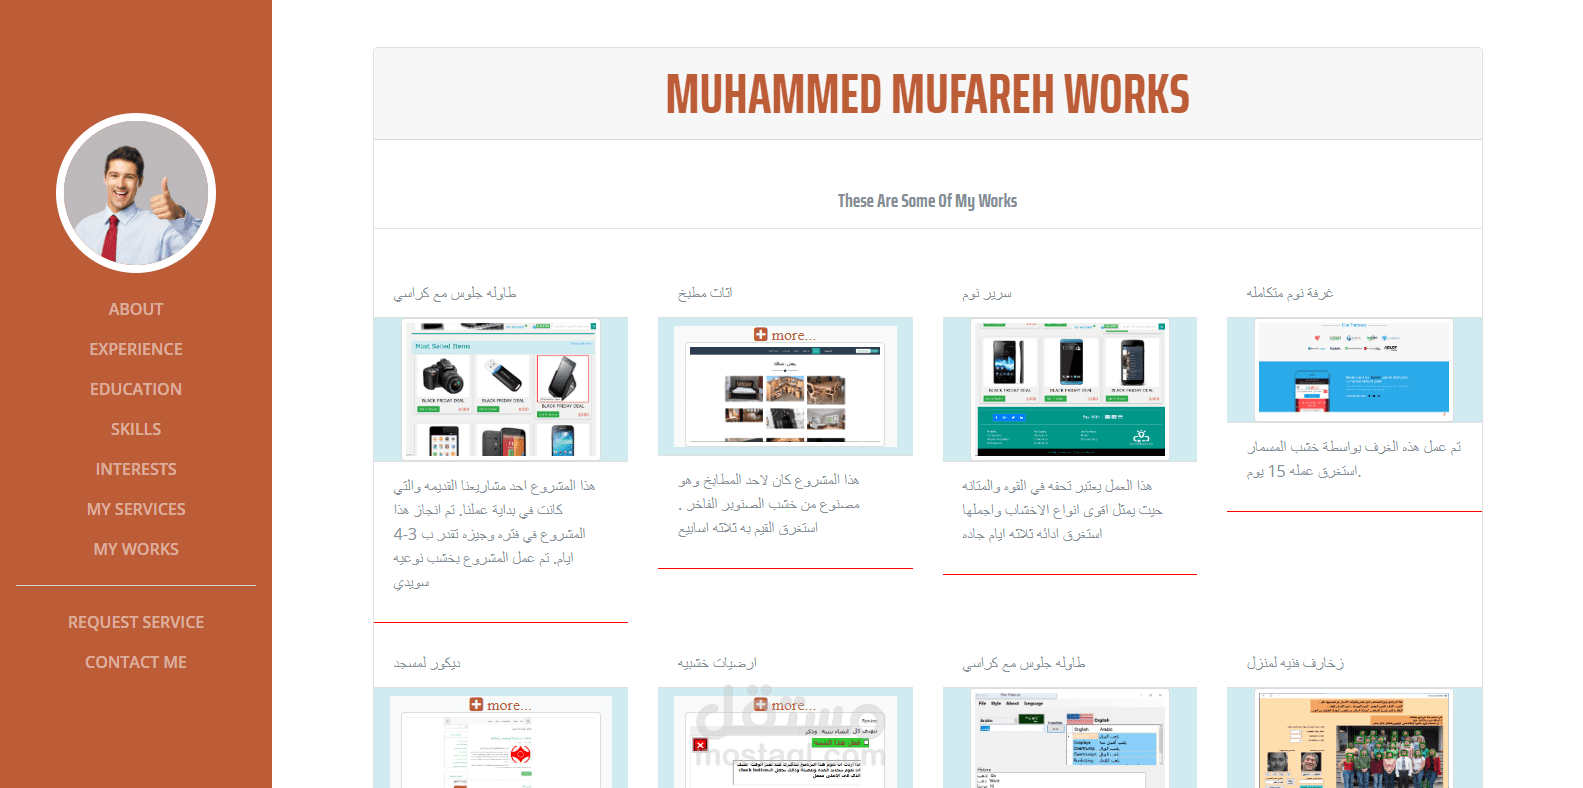
Task: Open the 'طاوله جلوس مع كراسي' camera products thumbnail
Action: [501, 389]
